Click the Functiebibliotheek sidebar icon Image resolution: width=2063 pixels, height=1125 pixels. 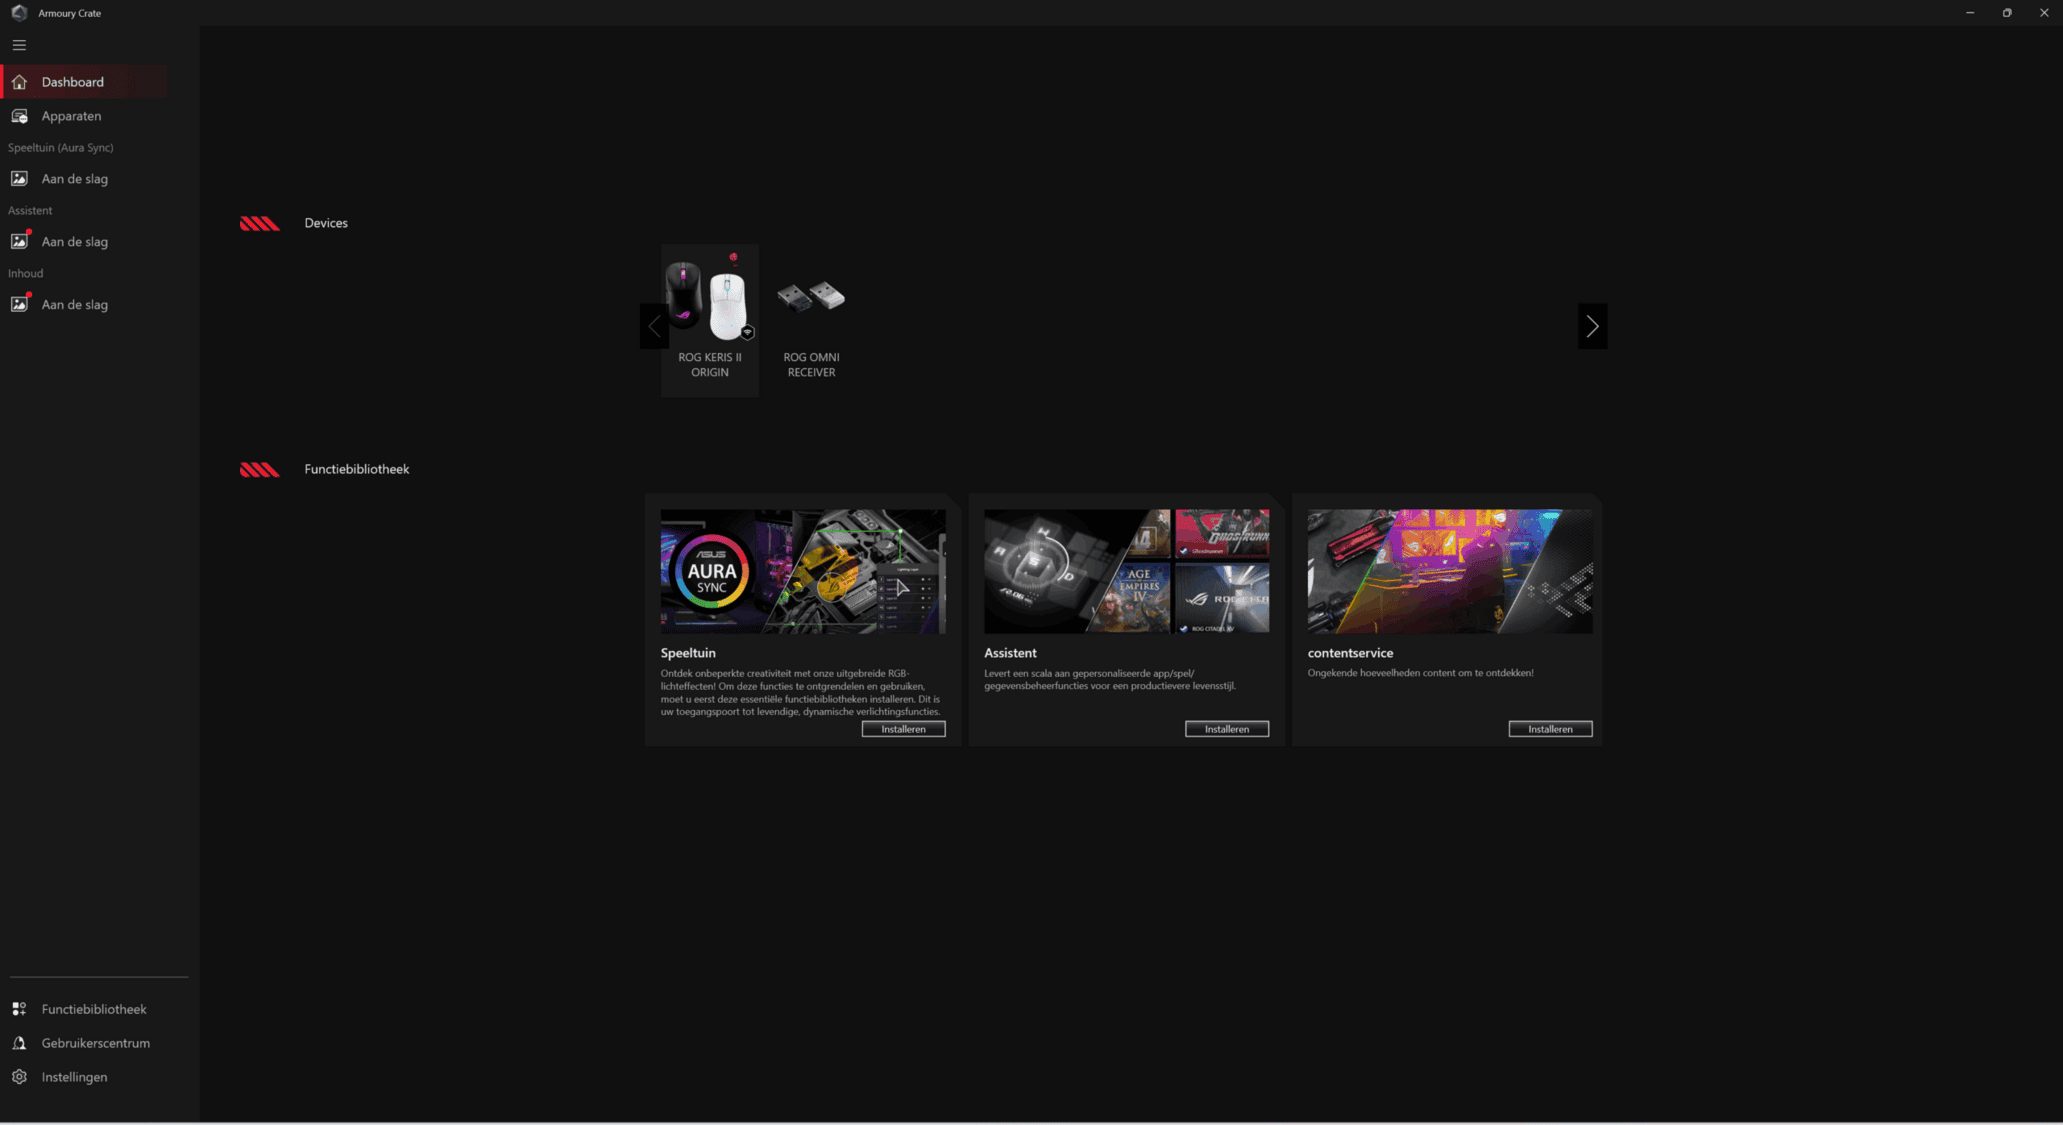pyautogui.click(x=19, y=1009)
